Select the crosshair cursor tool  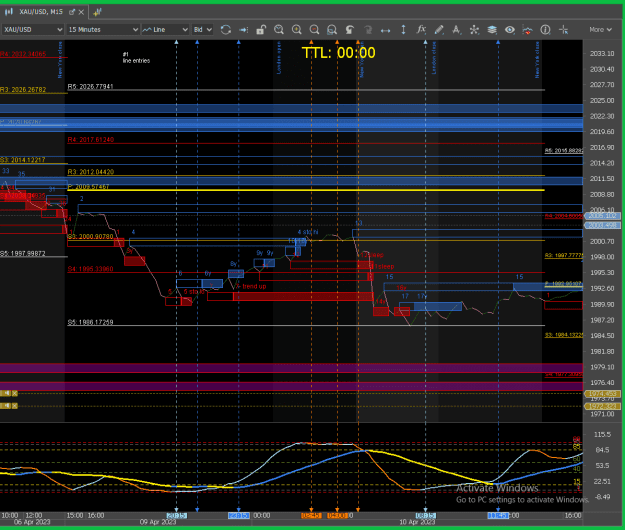pyautogui.click(x=563, y=29)
